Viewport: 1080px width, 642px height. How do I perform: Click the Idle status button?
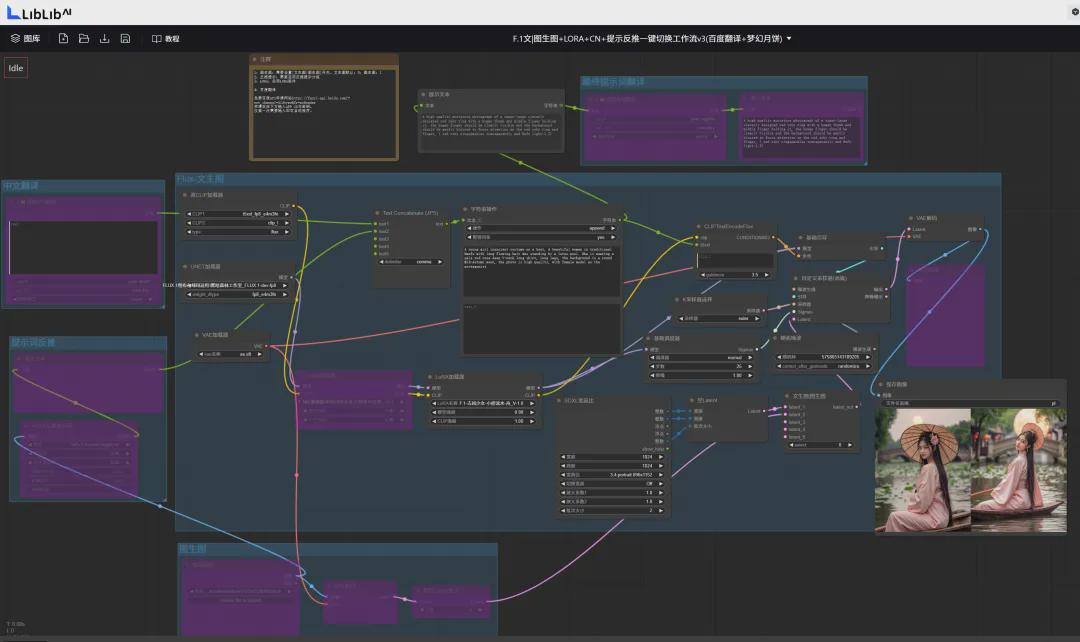(x=16, y=68)
